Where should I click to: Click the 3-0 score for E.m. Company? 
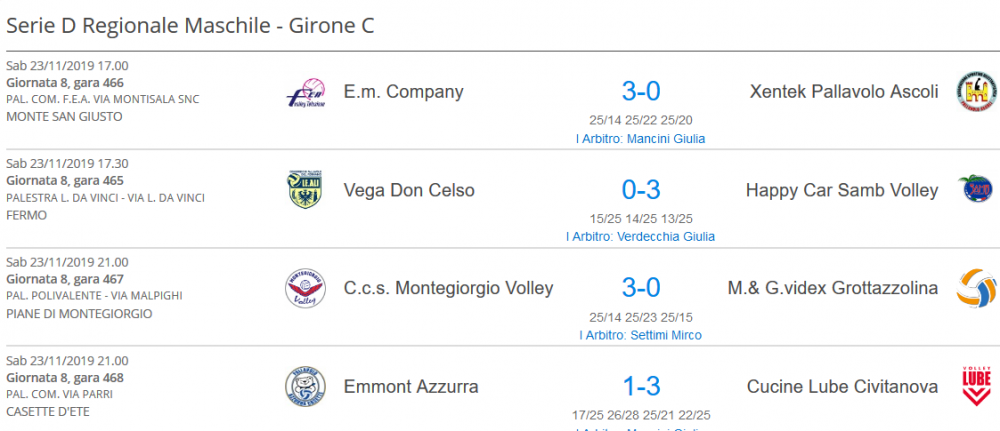click(641, 92)
